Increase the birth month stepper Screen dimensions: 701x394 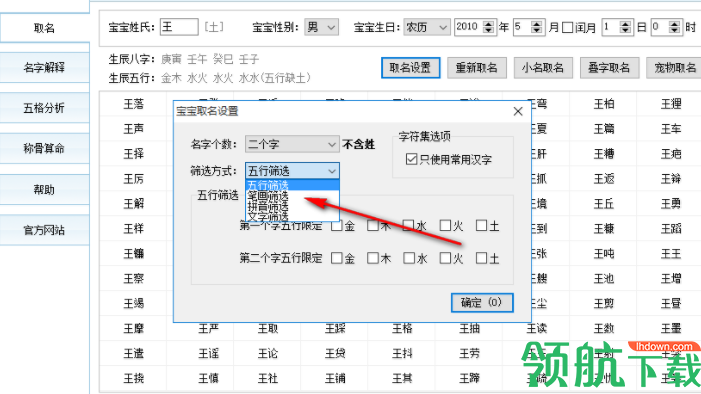[537, 24]
